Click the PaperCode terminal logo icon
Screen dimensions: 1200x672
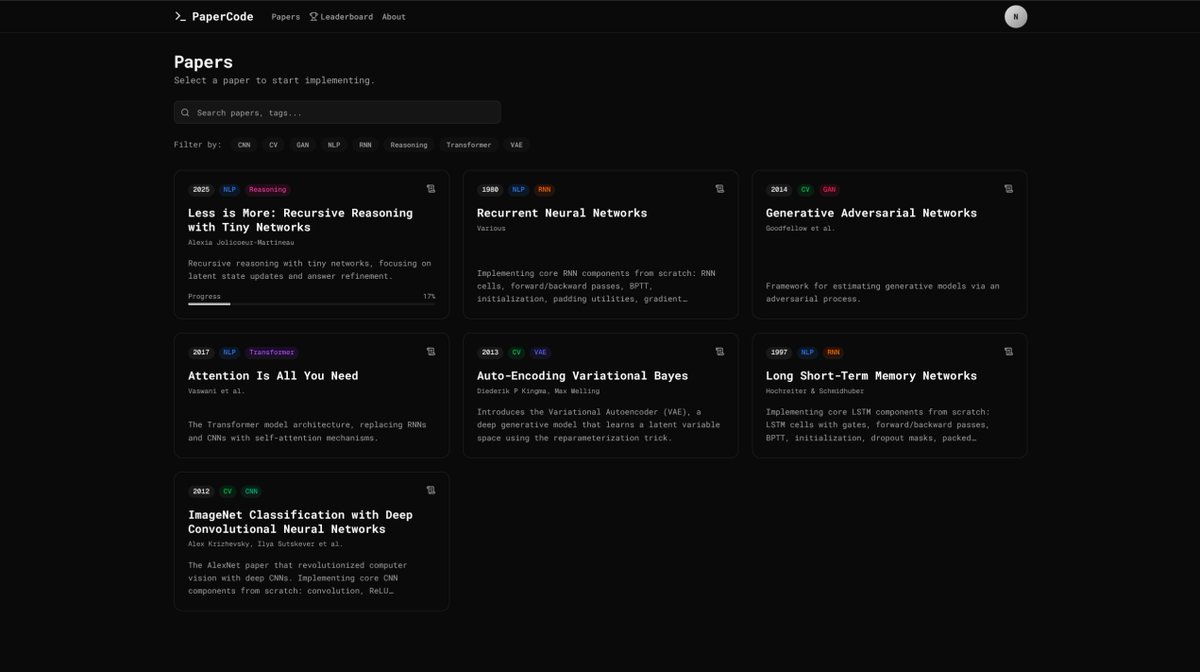[x=180, y=16]
